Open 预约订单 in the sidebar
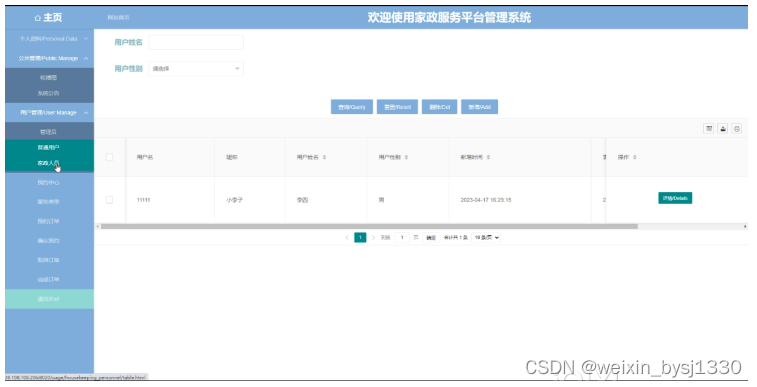Viewport: 757px width, 387px height. [49, 221]
